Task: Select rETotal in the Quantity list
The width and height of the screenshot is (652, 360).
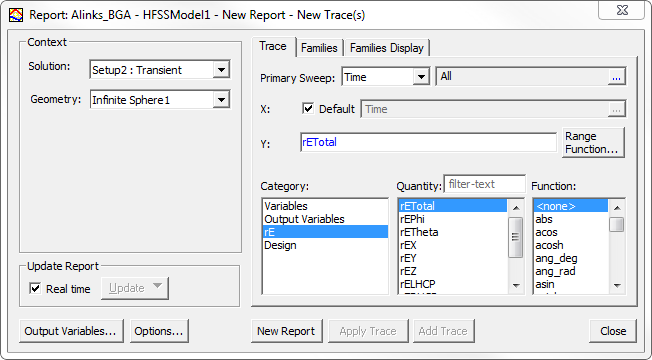Action: click(x=453, y=206)
